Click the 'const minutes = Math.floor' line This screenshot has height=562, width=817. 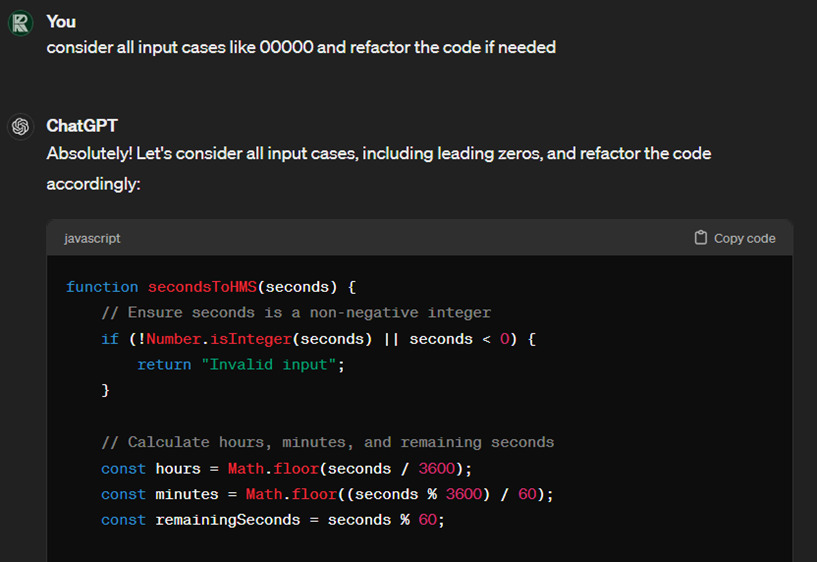(327, 494)
